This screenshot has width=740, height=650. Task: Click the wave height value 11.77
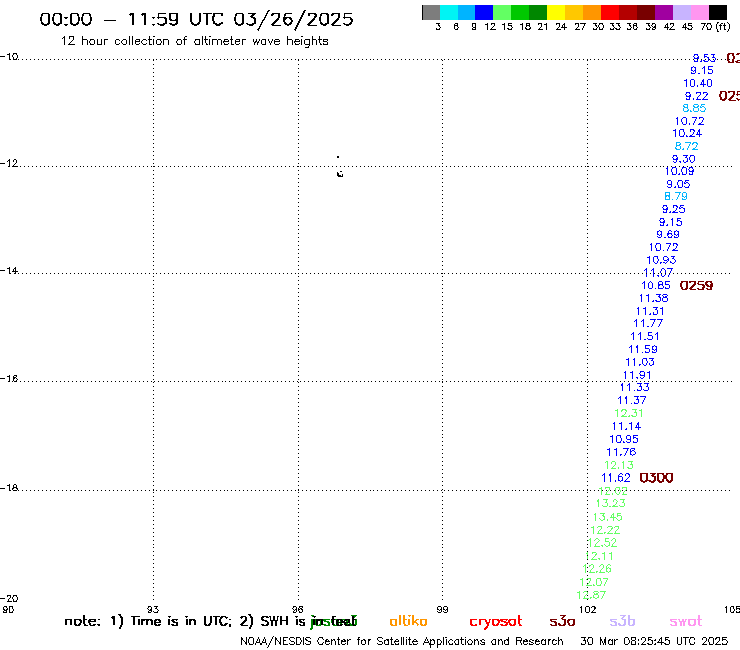(648, 323)
